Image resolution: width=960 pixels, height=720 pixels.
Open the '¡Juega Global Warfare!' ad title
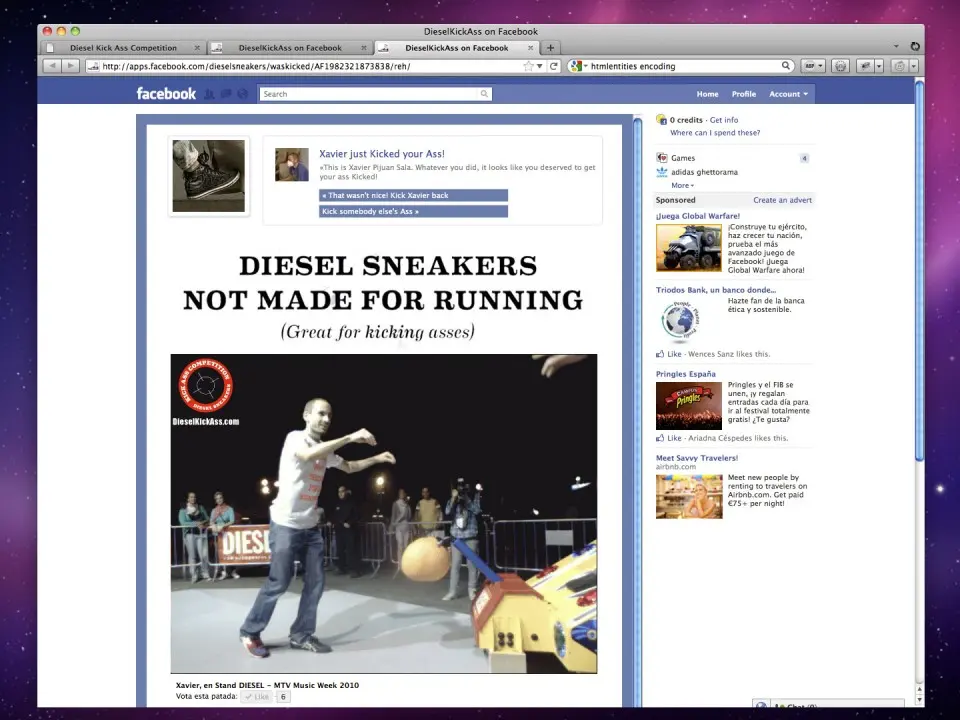pos(698,216)
